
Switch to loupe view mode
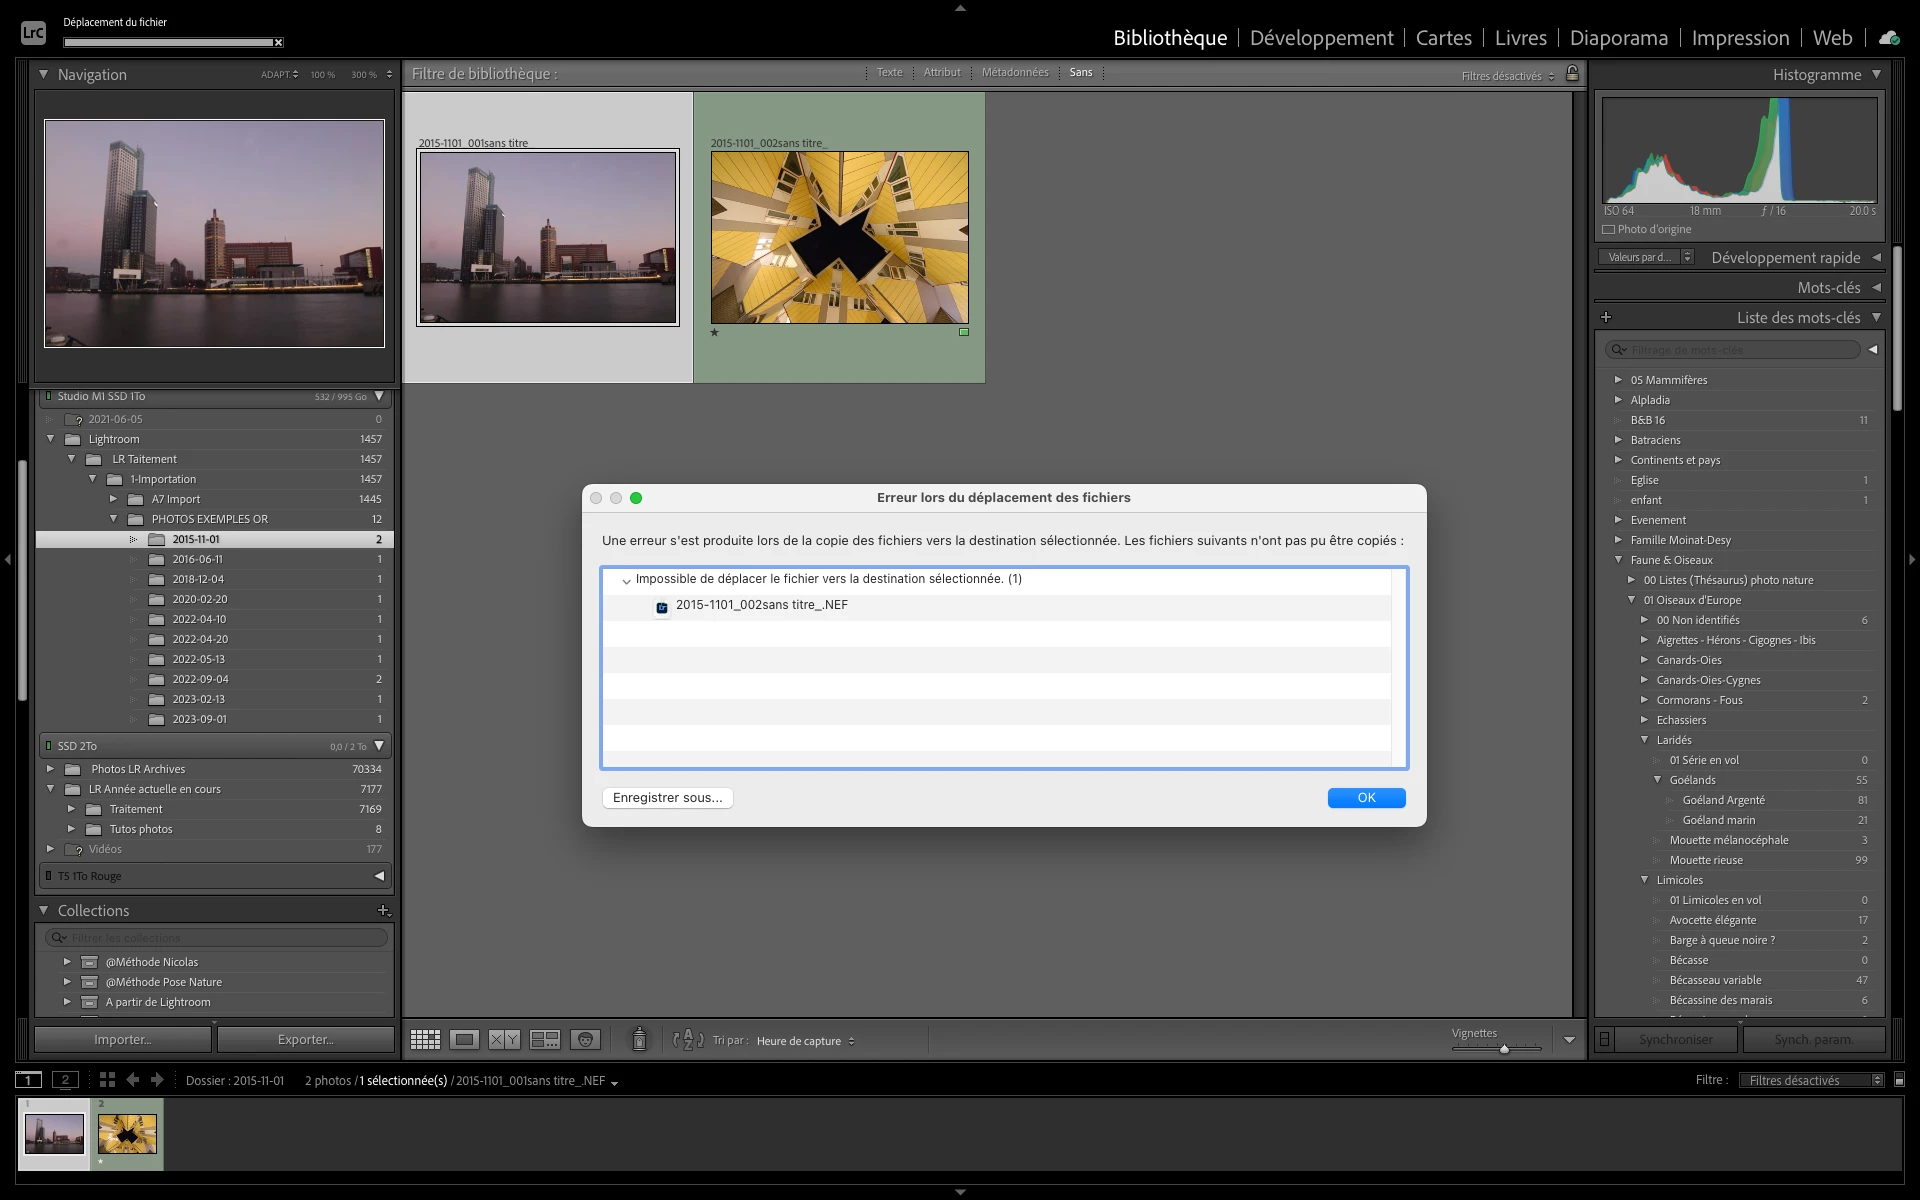[x=464, y=1040]
